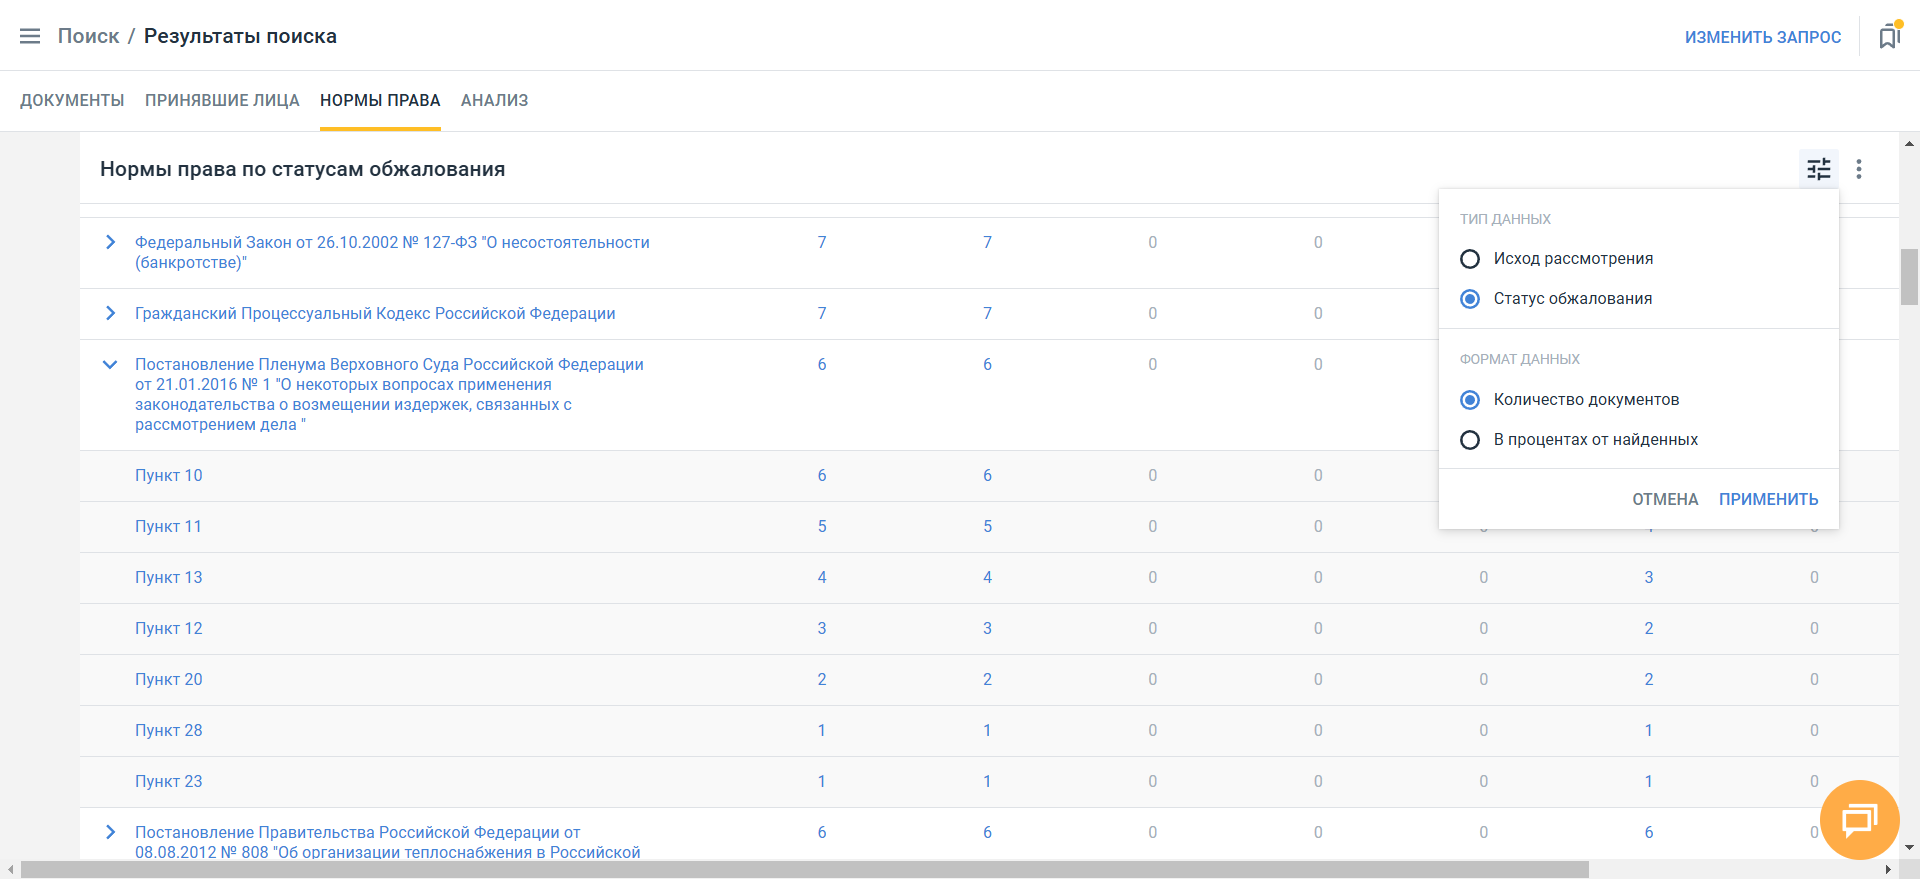
Task: Switch to the ДОКУМЕНТЫ tab
Action: [72, 100]
